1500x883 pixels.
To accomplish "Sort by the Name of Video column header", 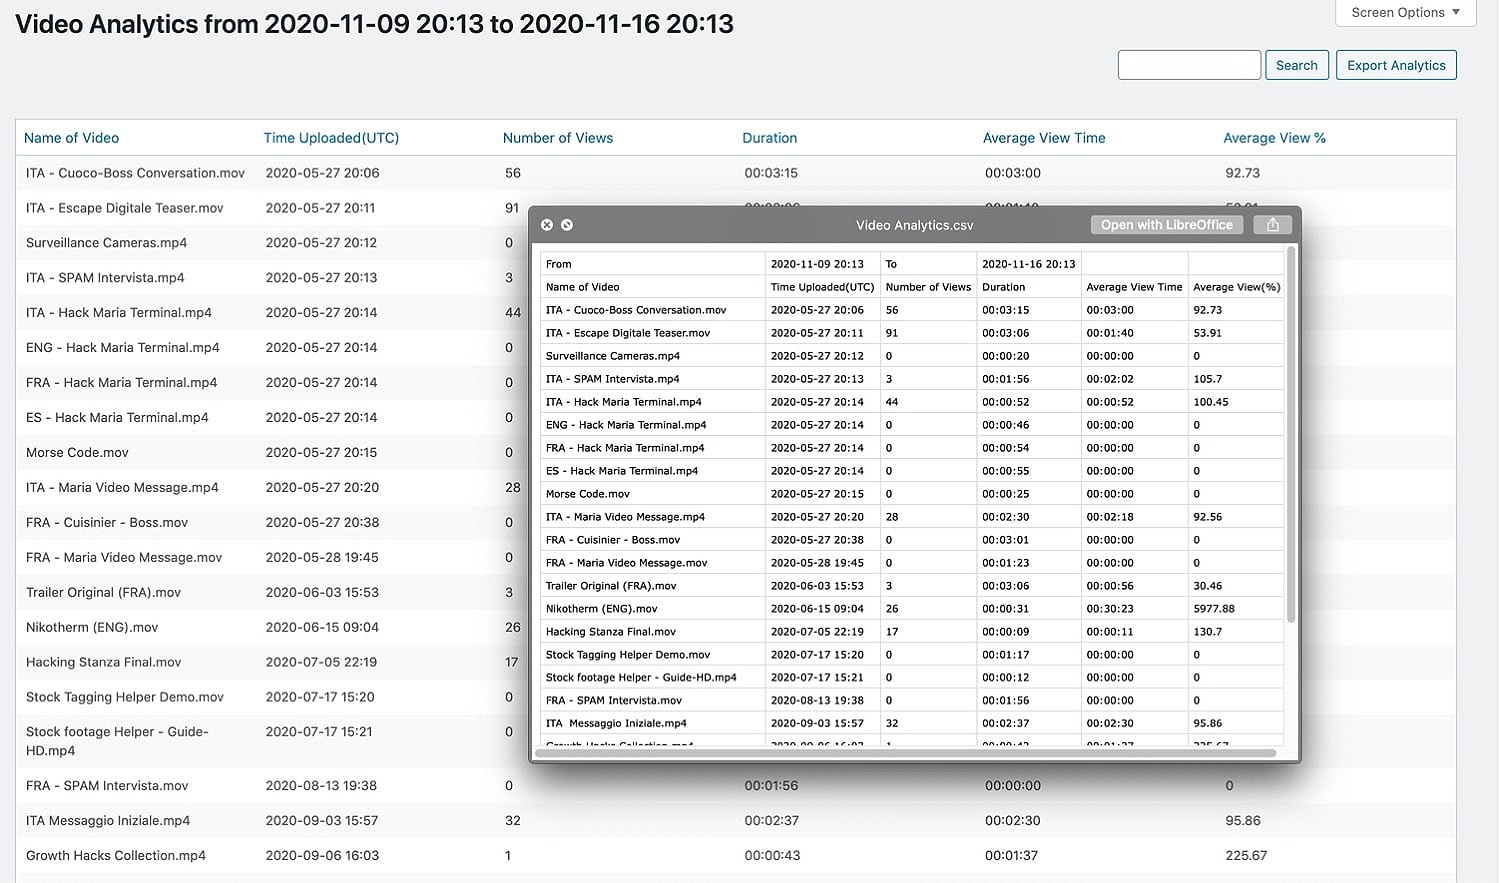I will click(x=71, y=138).
